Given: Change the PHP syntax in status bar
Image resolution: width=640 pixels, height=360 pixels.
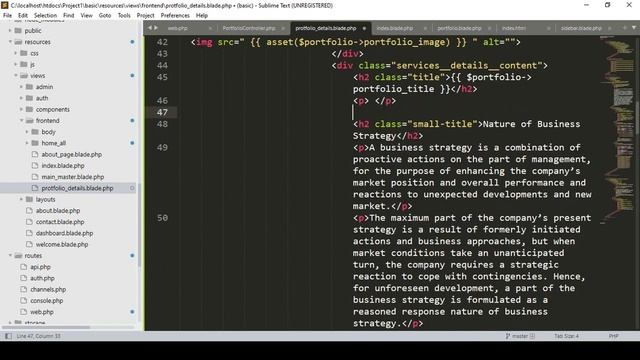Looking at the screenshot, I should [x=613, y=336].
